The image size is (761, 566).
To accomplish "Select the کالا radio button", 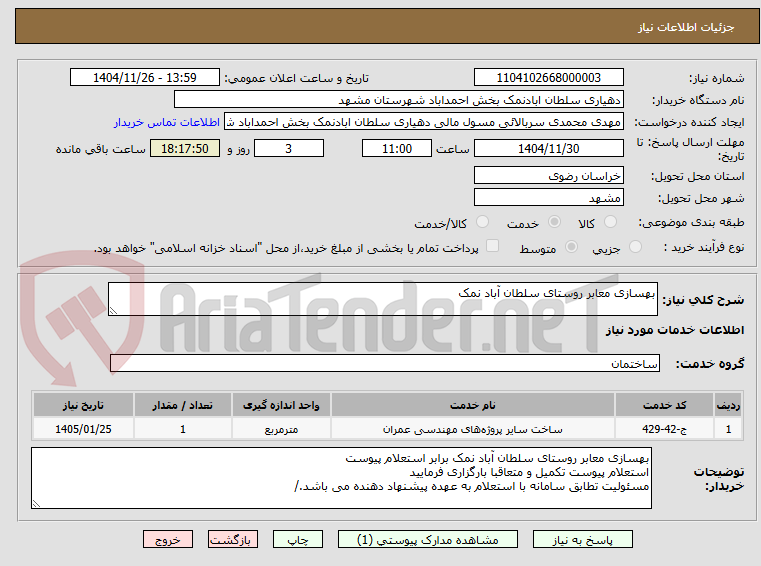I will click(x=610, y=222).
